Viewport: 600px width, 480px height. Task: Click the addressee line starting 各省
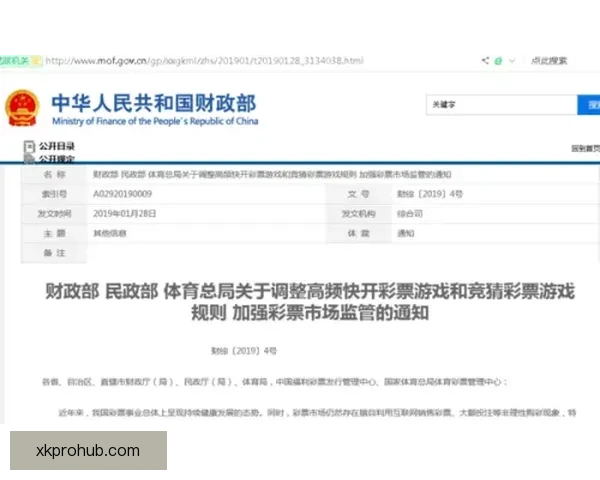(274, 382)
